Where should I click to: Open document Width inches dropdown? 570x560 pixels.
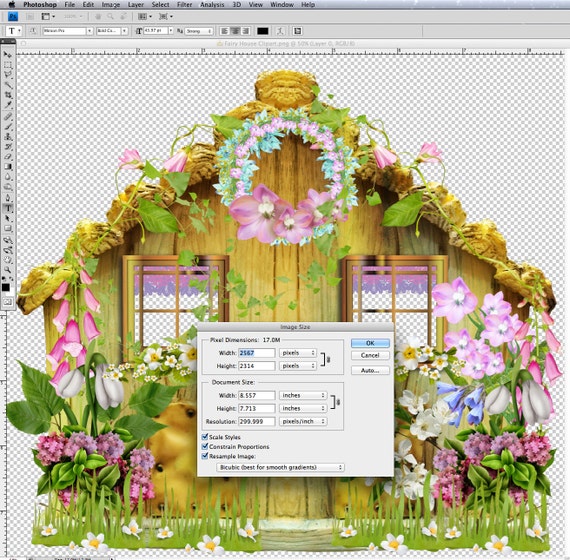pos(303,395)
